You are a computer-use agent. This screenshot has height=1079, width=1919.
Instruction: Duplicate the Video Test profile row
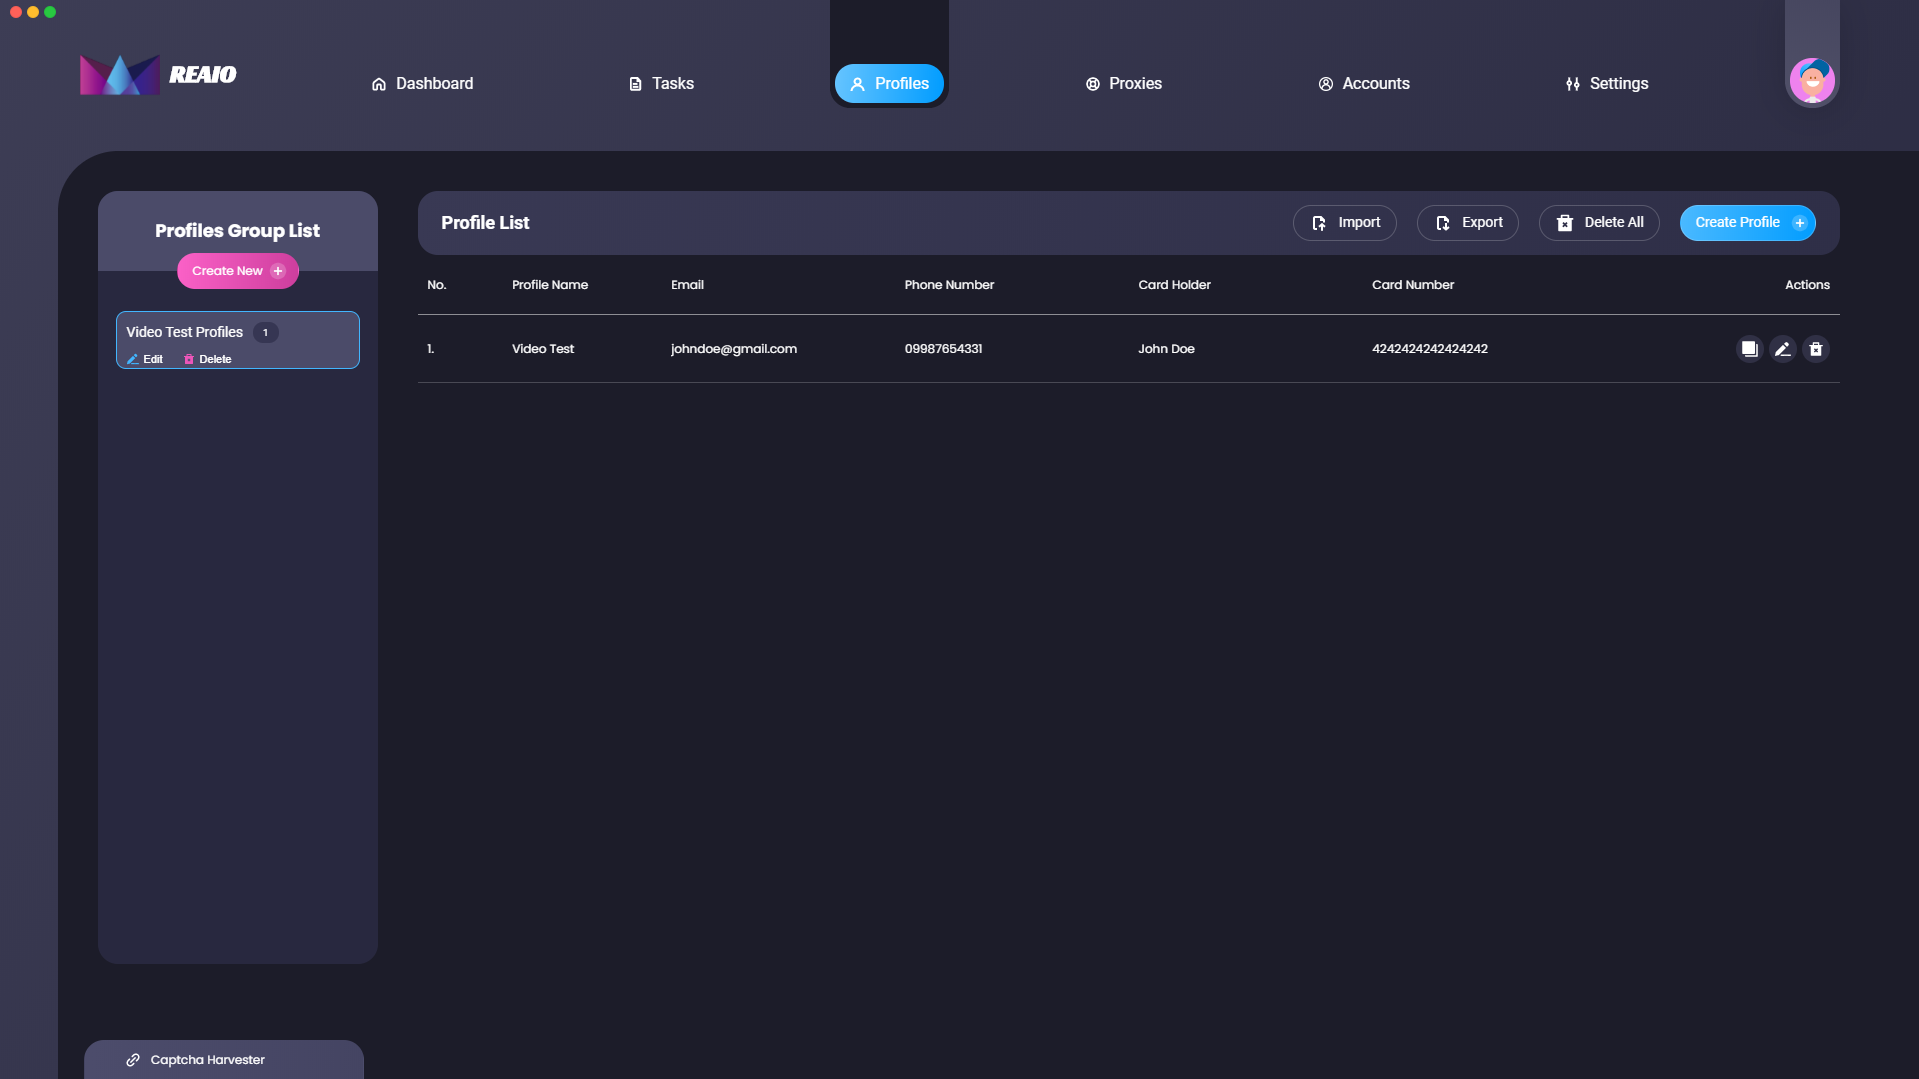[x=1749, y=349]
